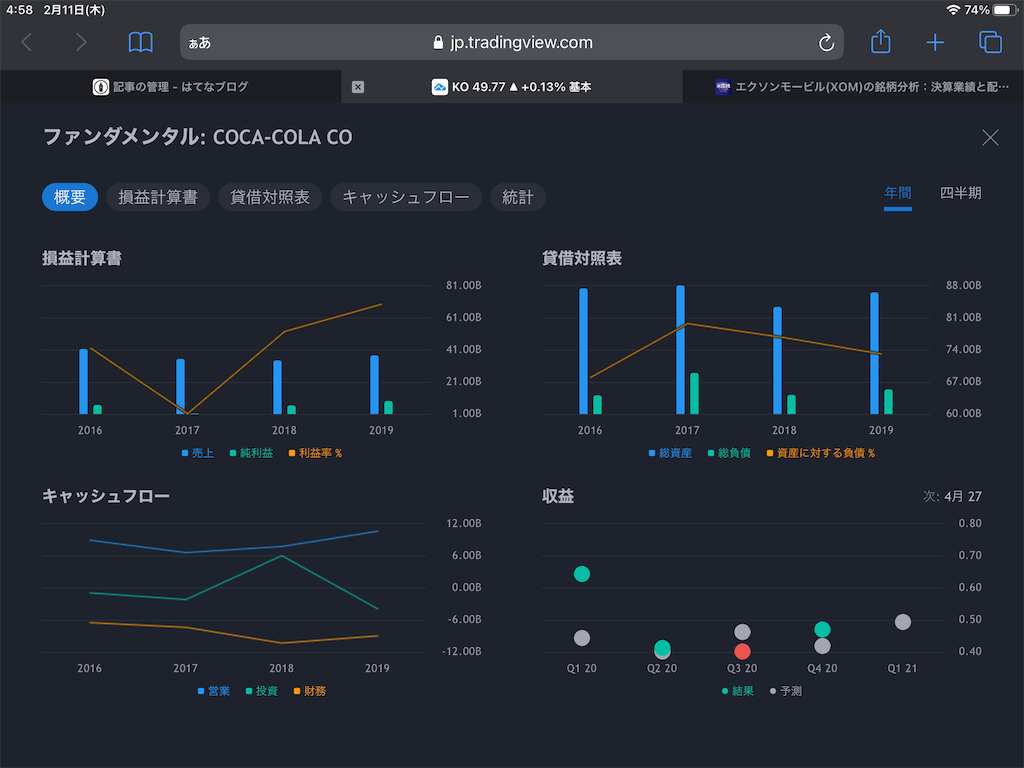Image resolution: width=1024 pixels, height=768 pixels.
Task: Tap the green Q1 20 actual result dot
Action: coord(582,574)
